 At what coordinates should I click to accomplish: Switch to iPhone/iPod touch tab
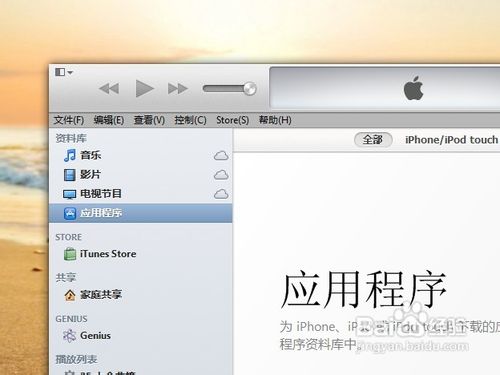tap(451, 140)
